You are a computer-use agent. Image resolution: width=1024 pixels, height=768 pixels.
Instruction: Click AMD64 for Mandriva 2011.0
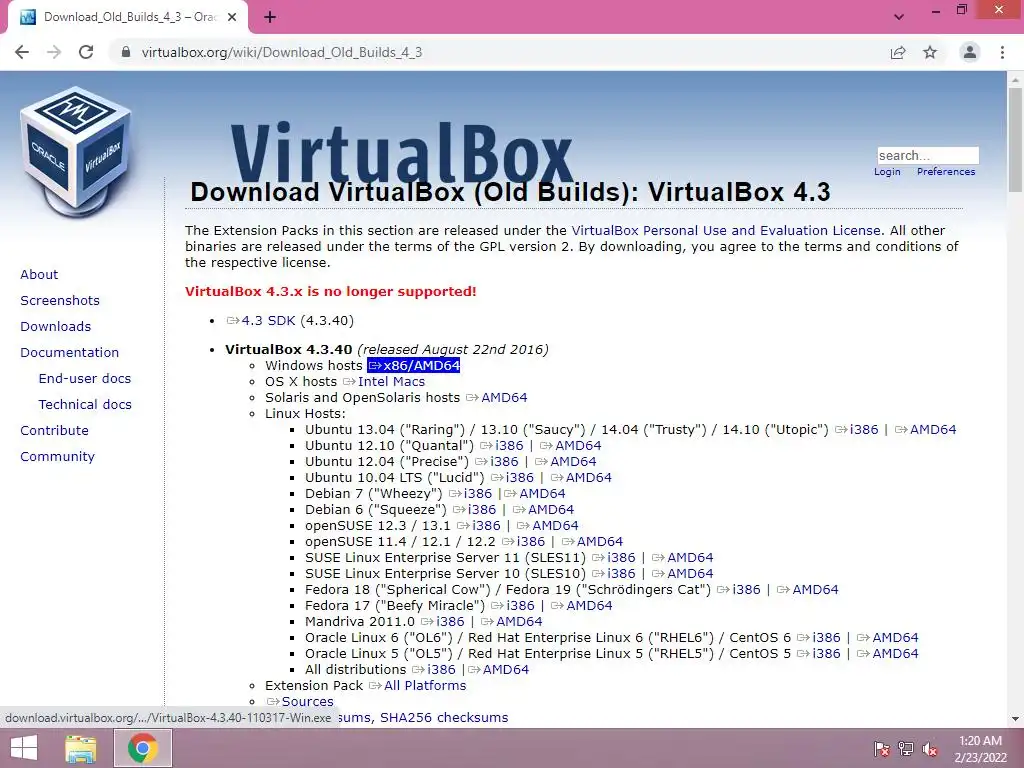(519, 622)
